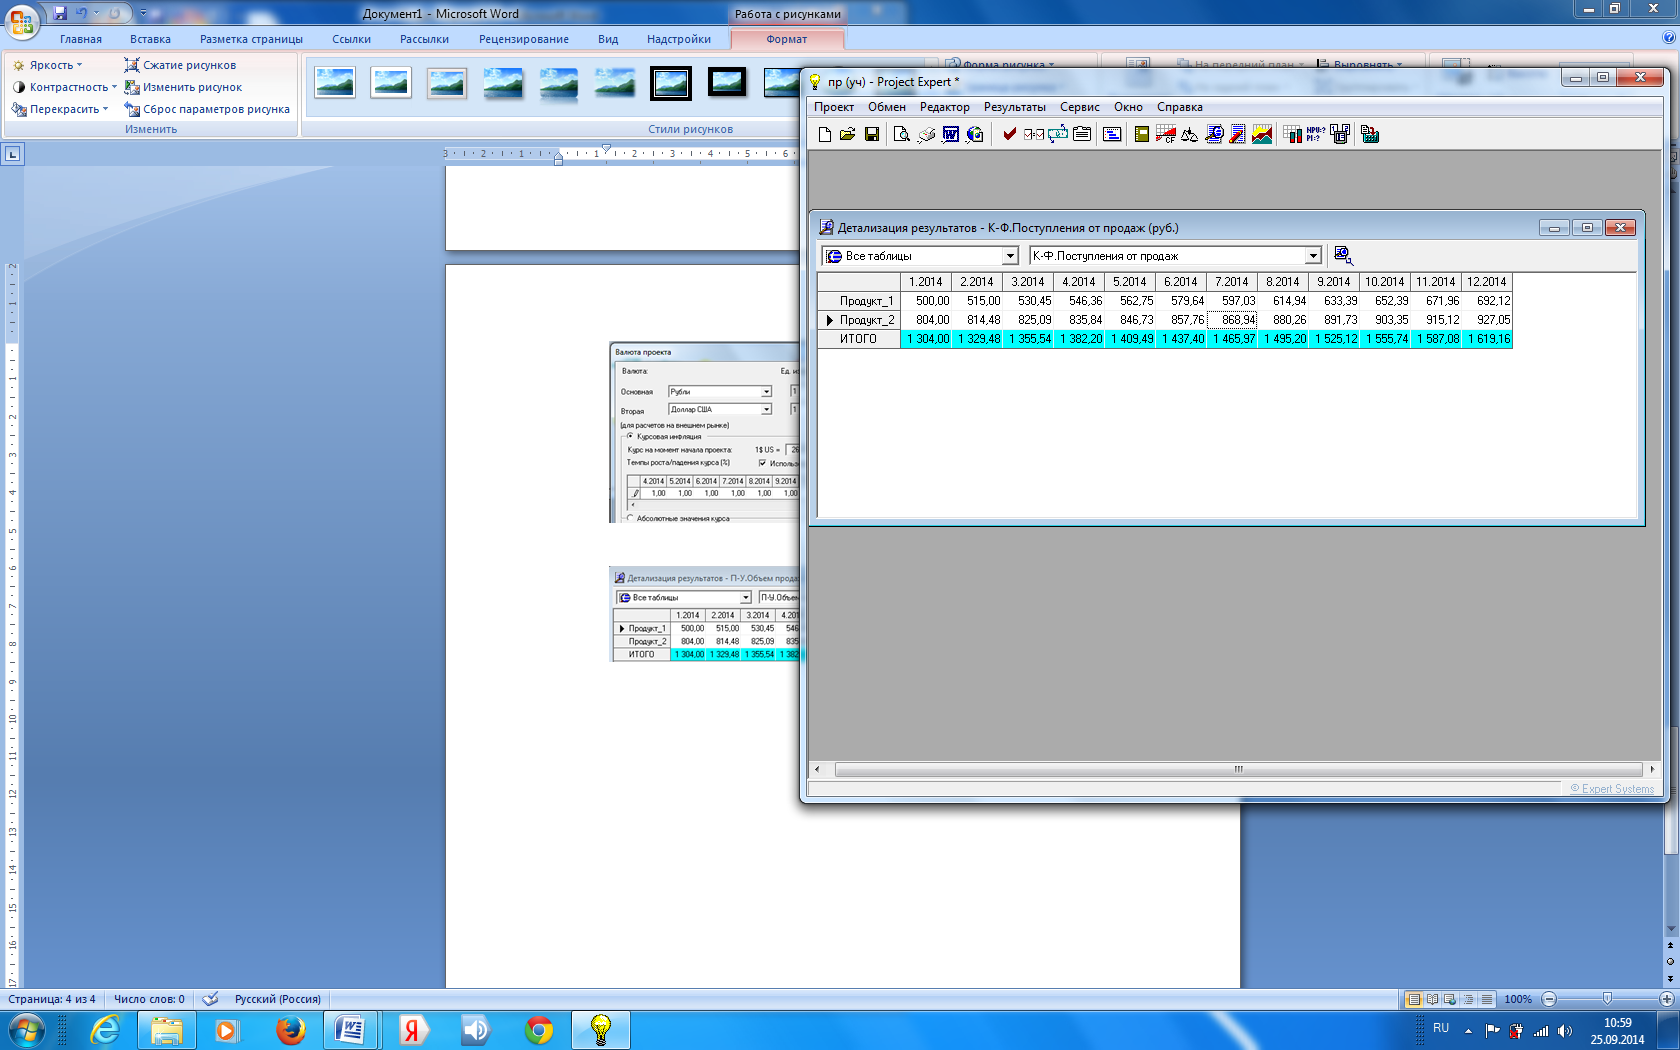Click the Word help question icon
Screen dimensions: 1680x1050
(1668, 37)
